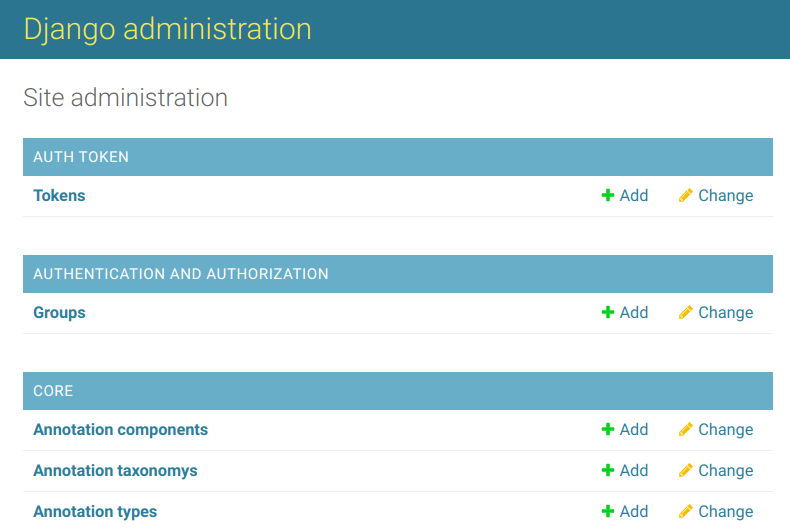Open the Tokens model list
This screenshot has height=529, width=790.
pos(59,196)
